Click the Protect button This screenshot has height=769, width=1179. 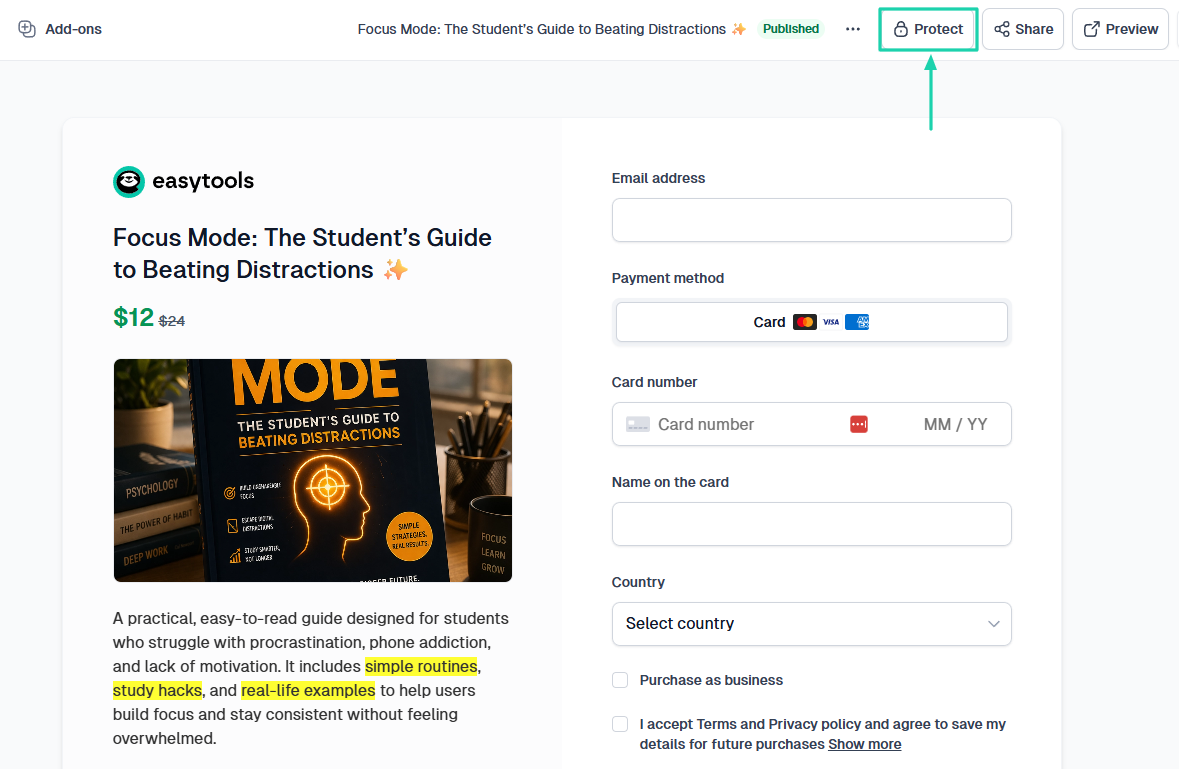point(929,29)
